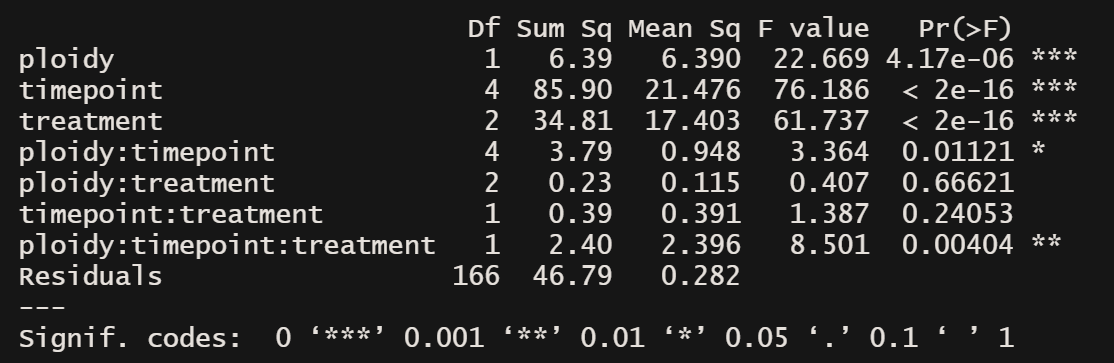
Task: Click the Mean Sq value 2.396
Action: click(x=701, y=246)
